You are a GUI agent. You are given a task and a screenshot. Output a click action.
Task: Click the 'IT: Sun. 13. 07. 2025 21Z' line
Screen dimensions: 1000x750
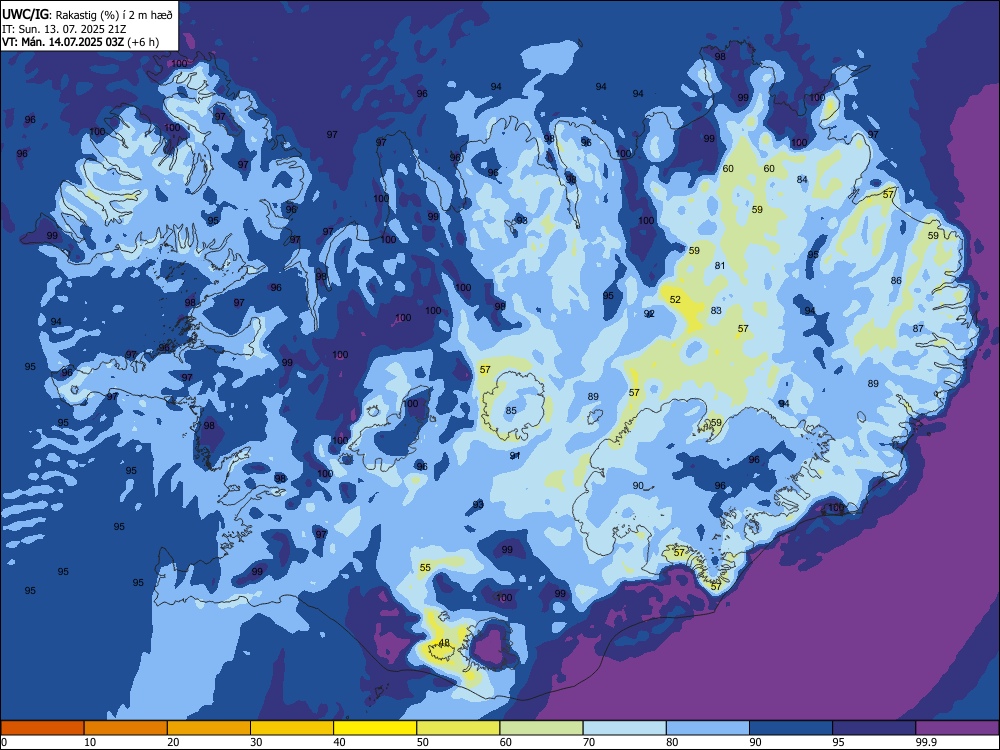[64, 29]
